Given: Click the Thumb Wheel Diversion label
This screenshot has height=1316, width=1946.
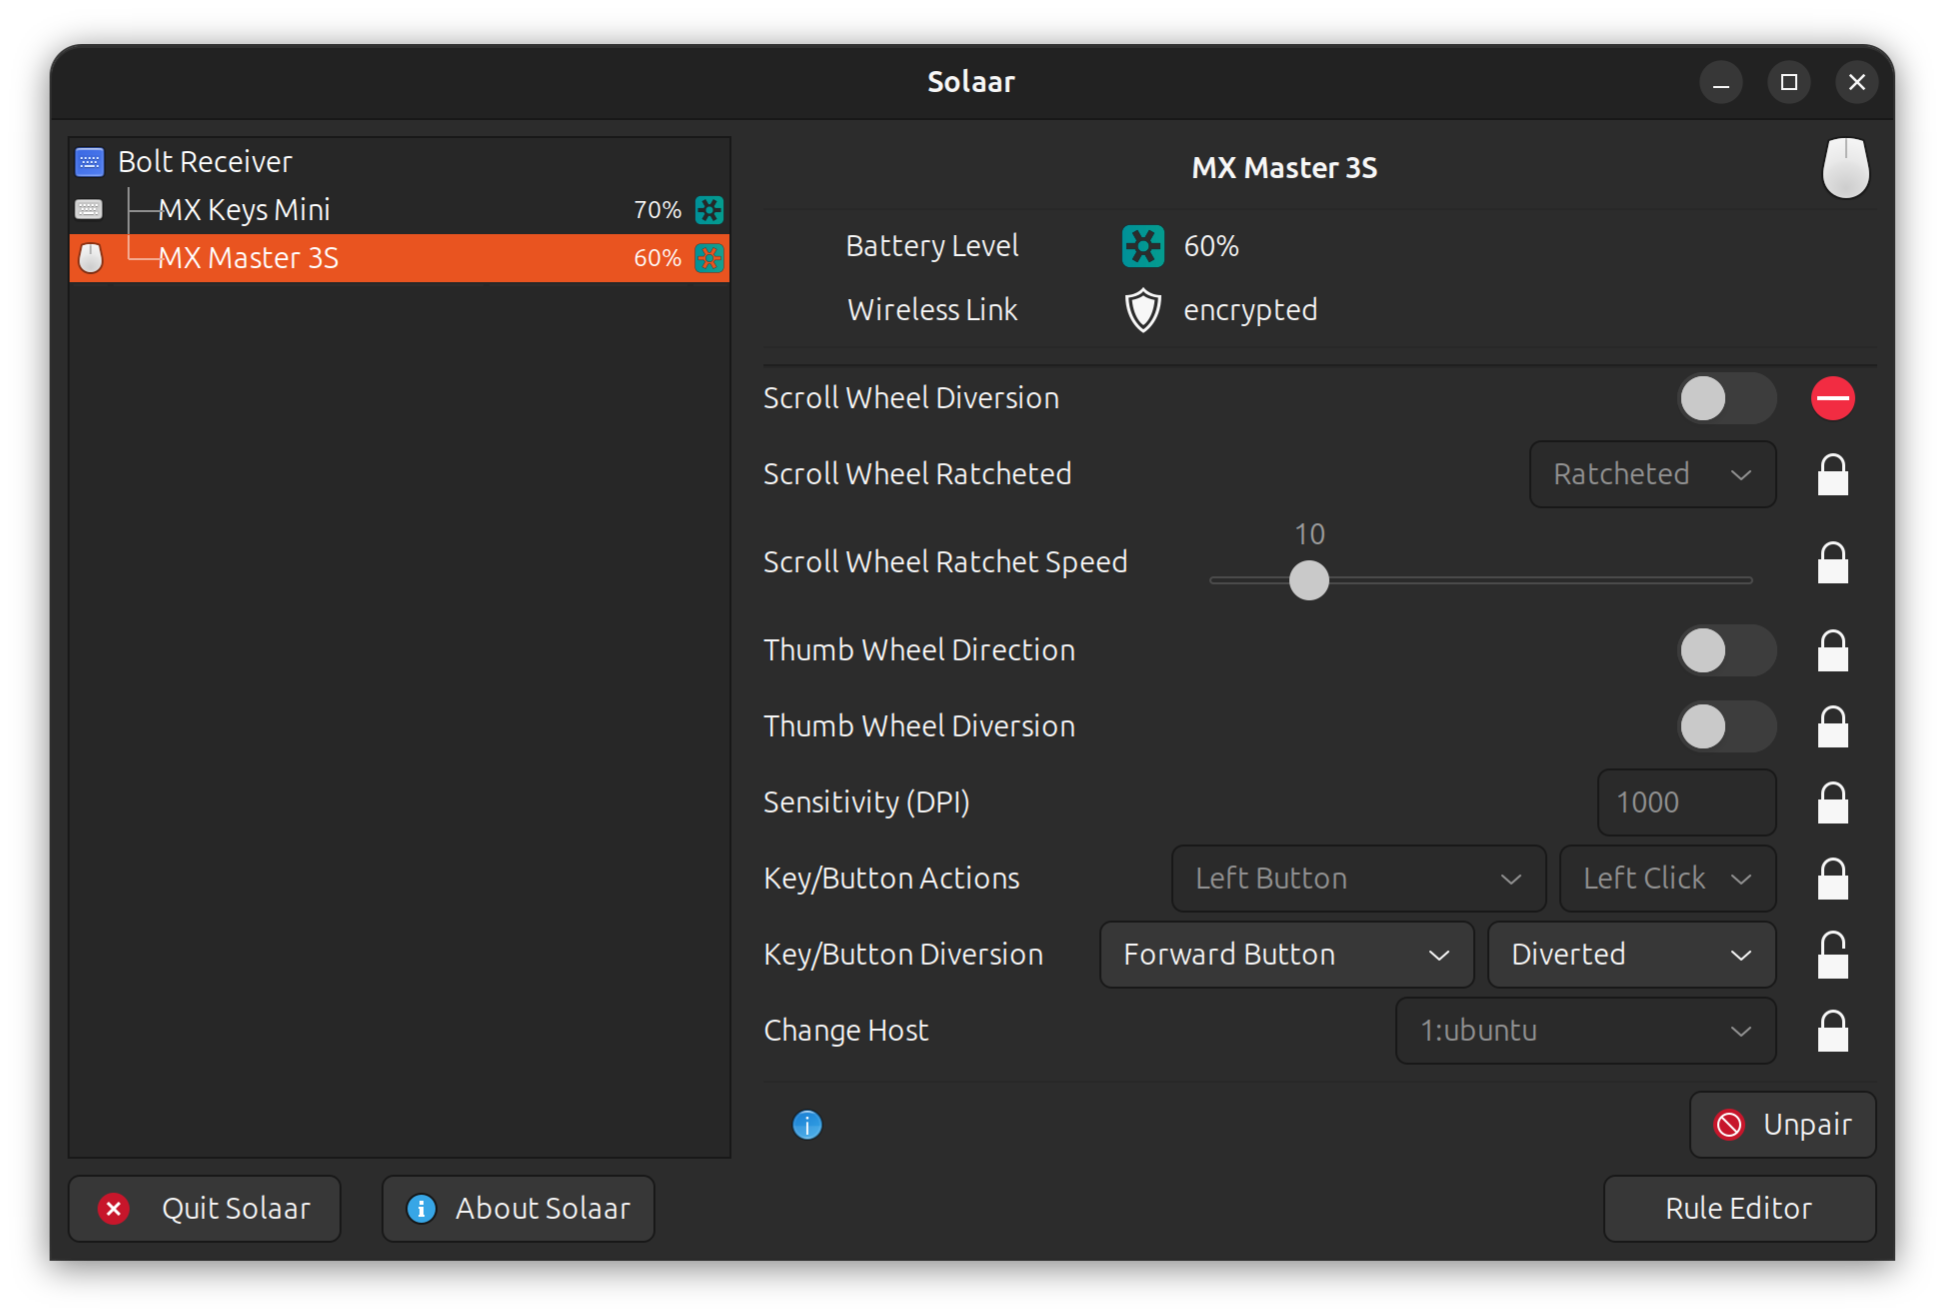Looking at the screenshot, I should pos(919,726).
